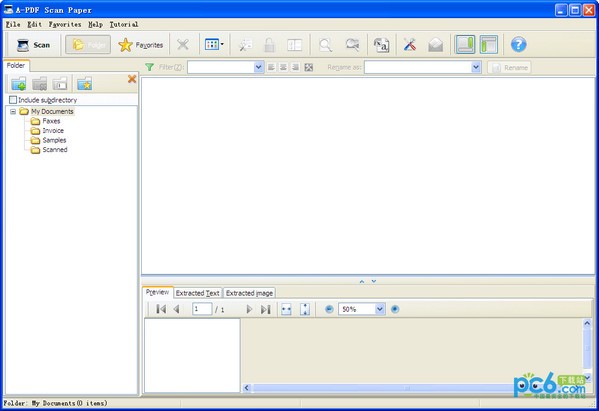The width and height of the screenshot is (599, 411).
Task: Switch to the Preview tab
Action: (157, 292)
